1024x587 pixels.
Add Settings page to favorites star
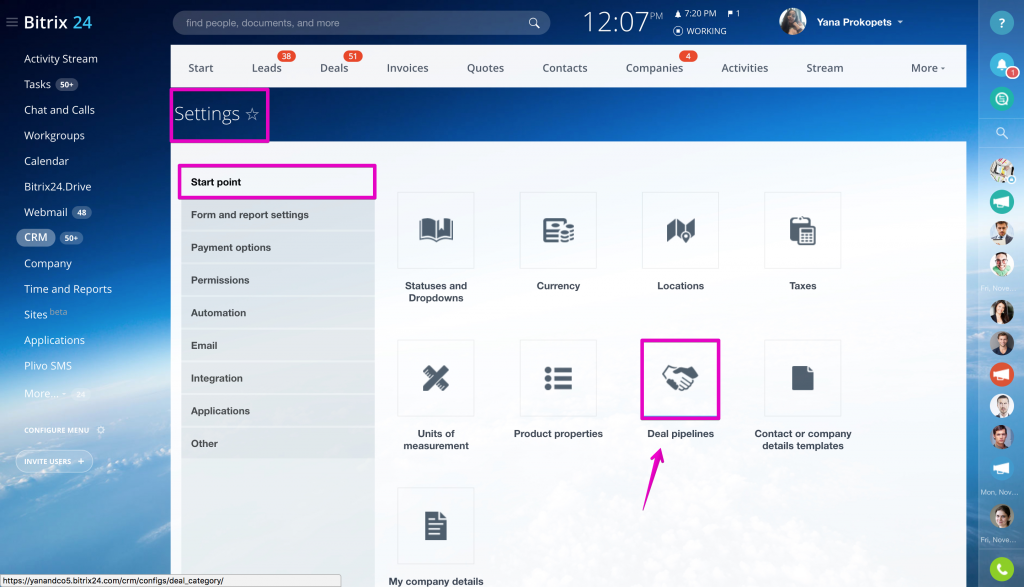pyautogui.click(x=252, y=114)
